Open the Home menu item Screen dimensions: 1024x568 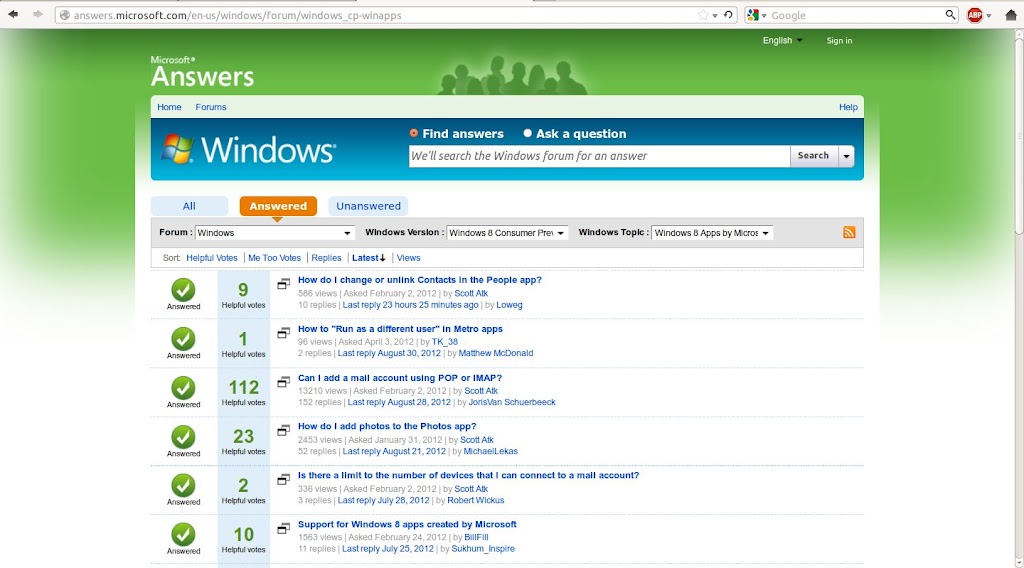point(169,107)
